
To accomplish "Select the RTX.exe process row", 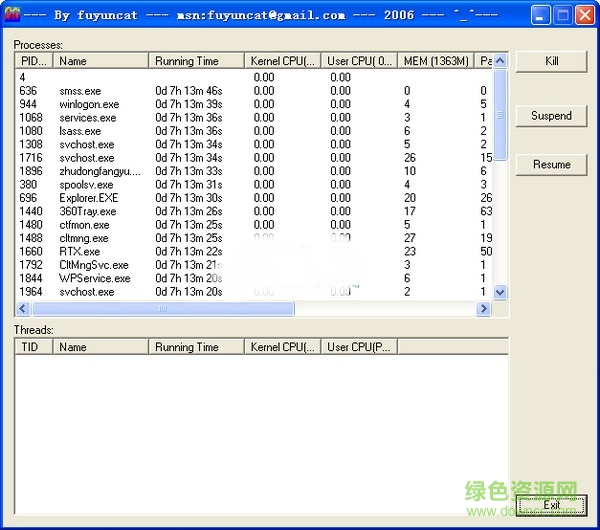I will tap(78, 252).
